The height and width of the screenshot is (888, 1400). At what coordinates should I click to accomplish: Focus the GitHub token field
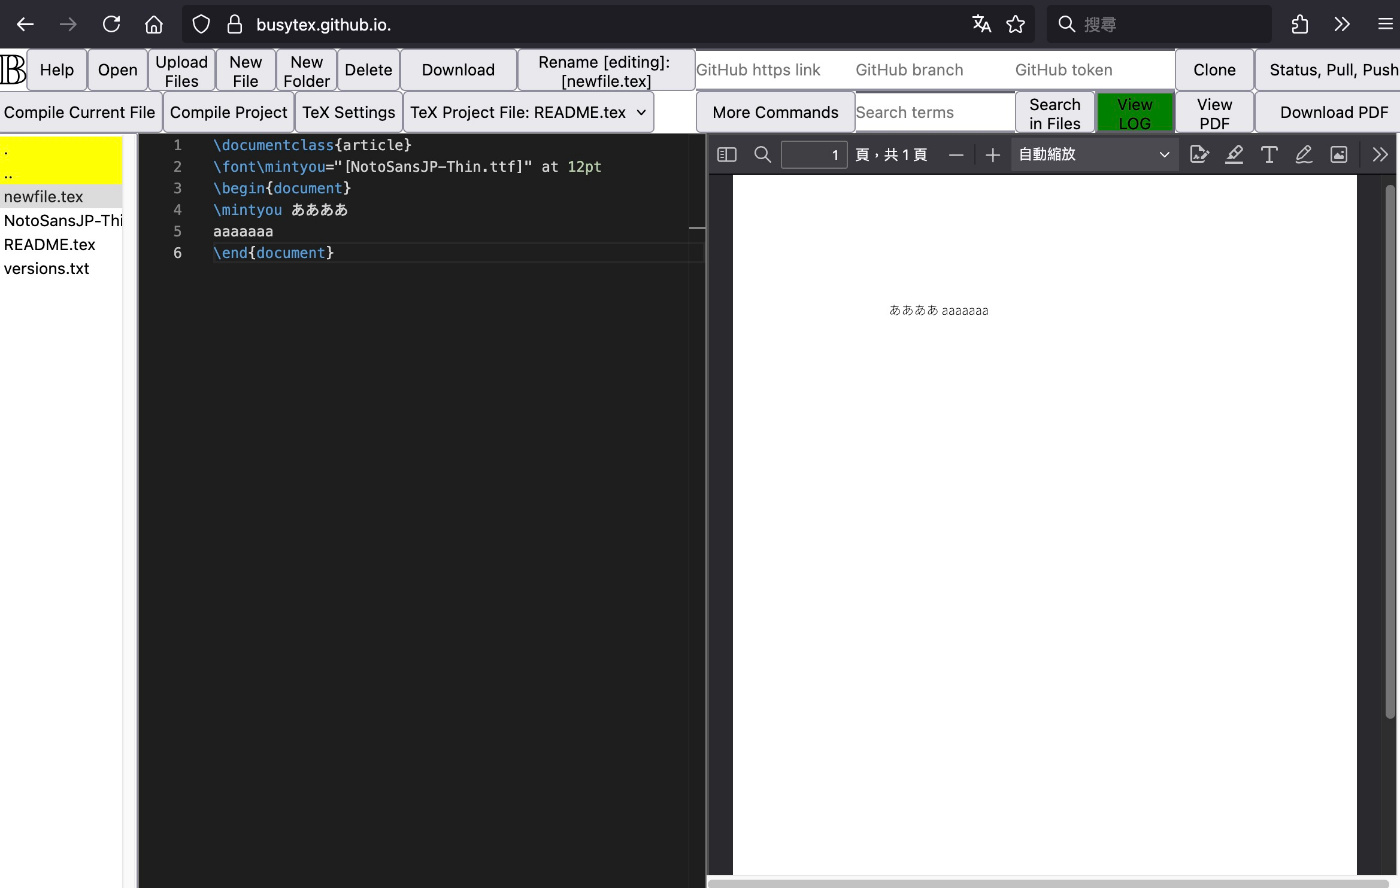click(x=1094, y=70)
